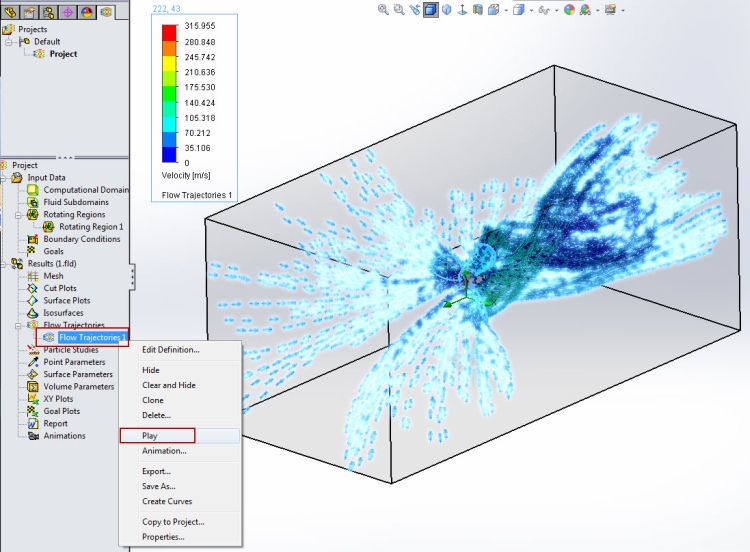
Task: Click the Isosurfaces icon
Action: (x=33, y=313)
